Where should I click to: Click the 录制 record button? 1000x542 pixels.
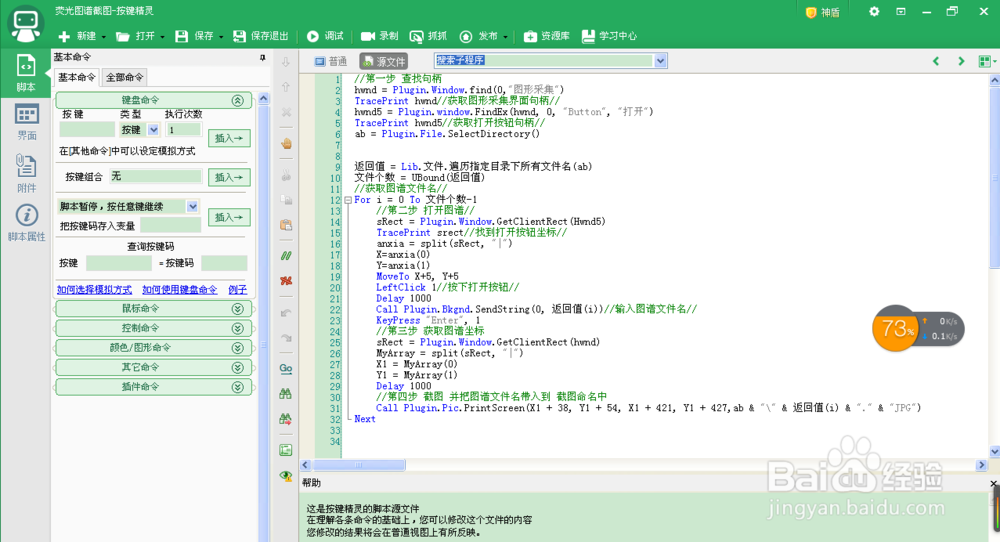tap(379, 36)
